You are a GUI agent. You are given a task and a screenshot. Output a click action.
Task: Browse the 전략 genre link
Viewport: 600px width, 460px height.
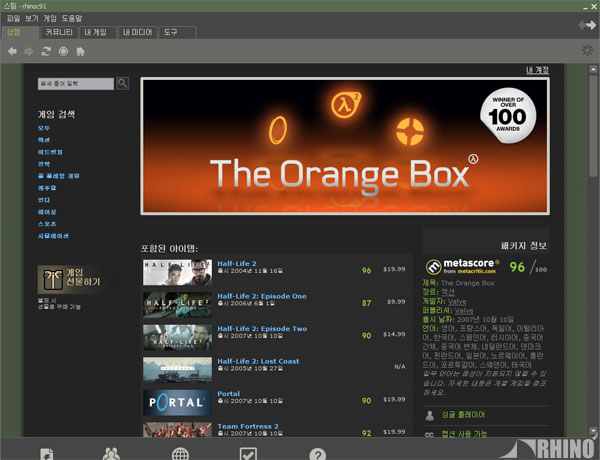point(44,164)
